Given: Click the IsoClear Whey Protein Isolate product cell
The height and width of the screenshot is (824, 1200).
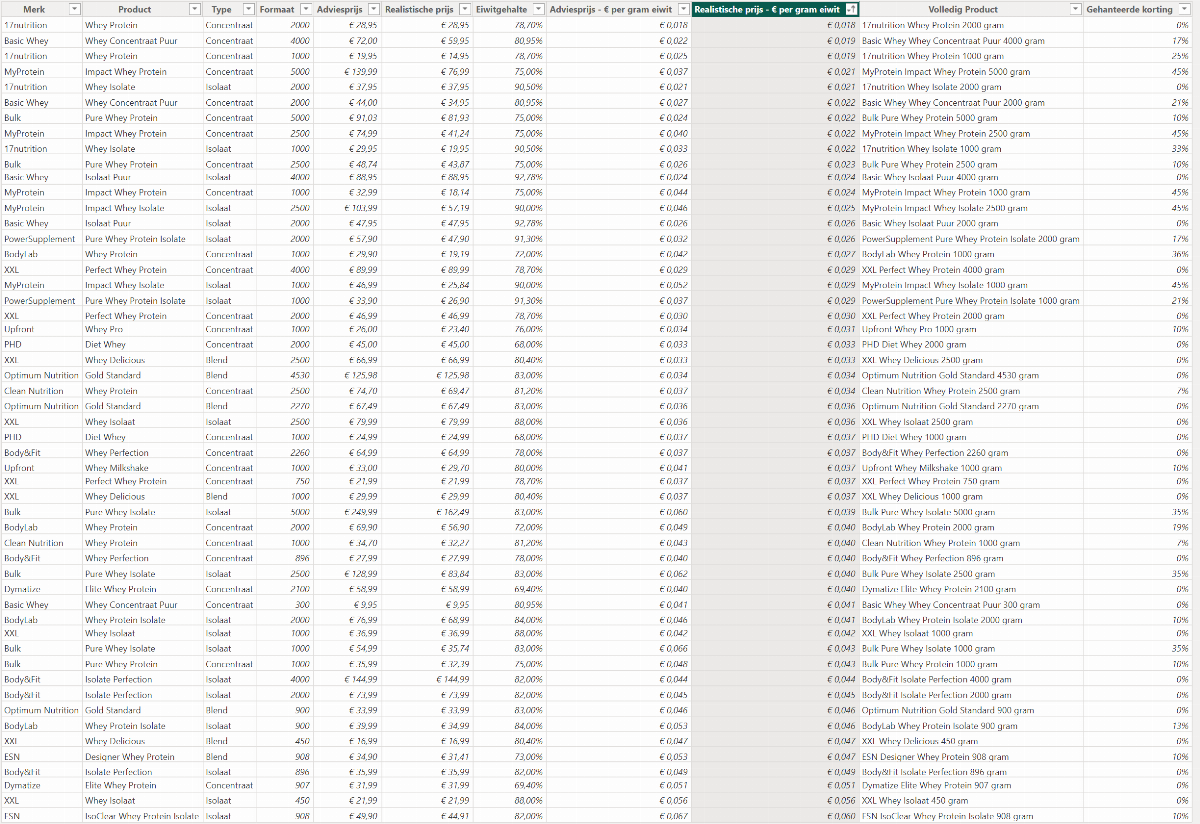Looking at the screenshot, I should coord(141,816).
